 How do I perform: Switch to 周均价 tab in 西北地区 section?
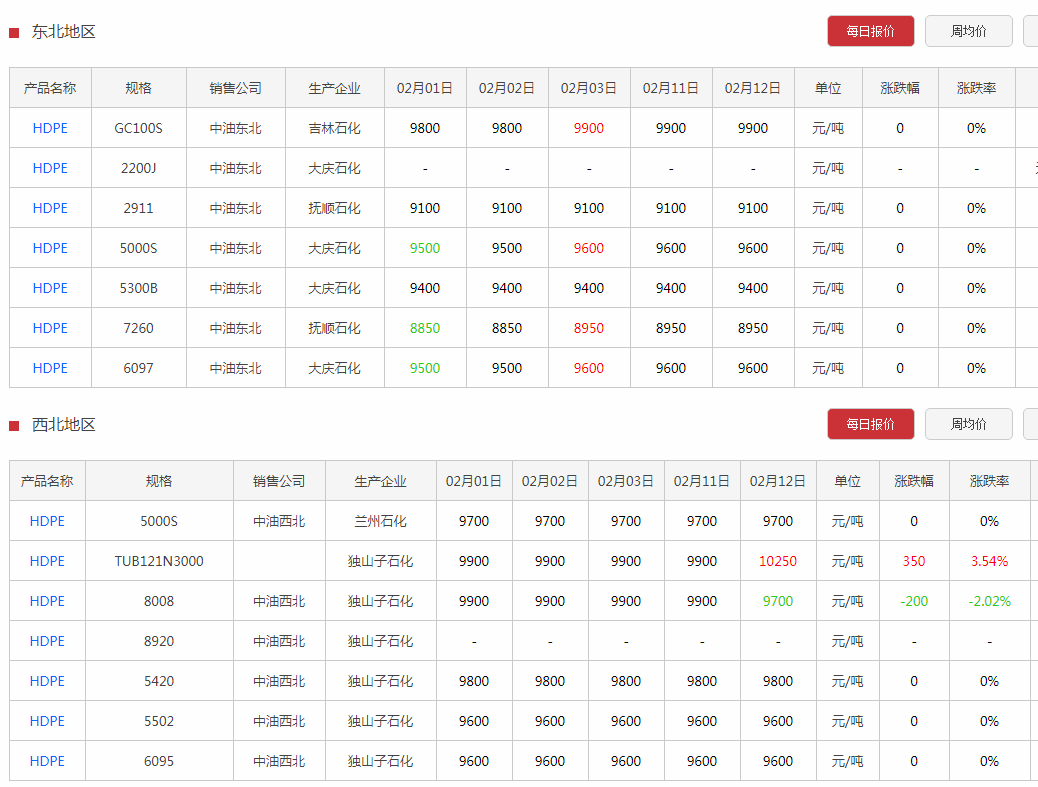tap(968, 424)
